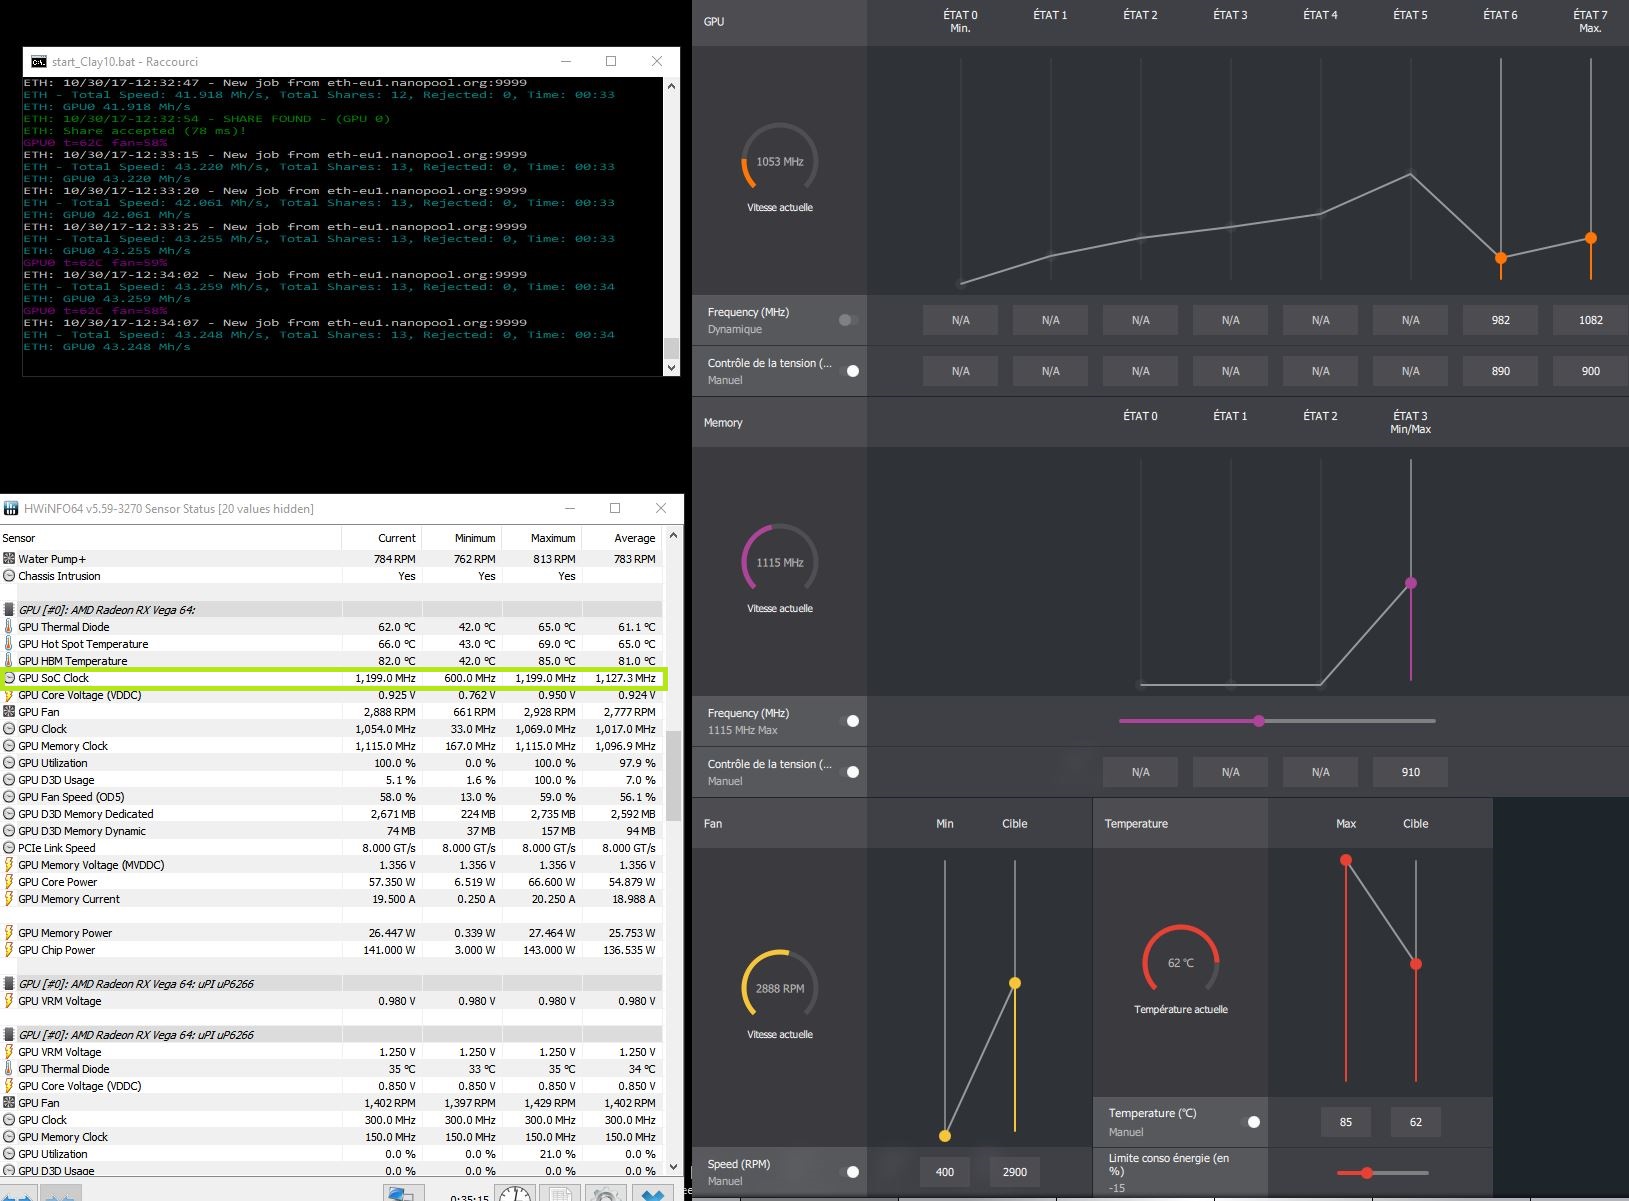
Task: Click the clock reset icon in HWiNFO toolbar
Action: (x=515, y=1194)
